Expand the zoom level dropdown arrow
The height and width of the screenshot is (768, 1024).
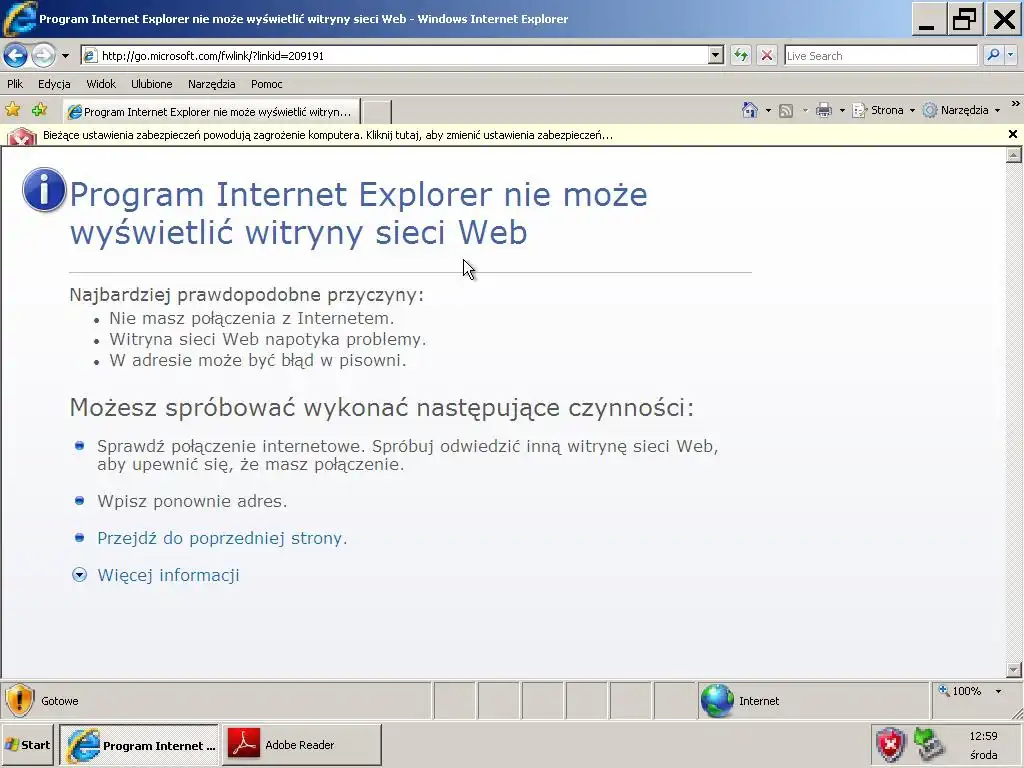pos(998,691)
